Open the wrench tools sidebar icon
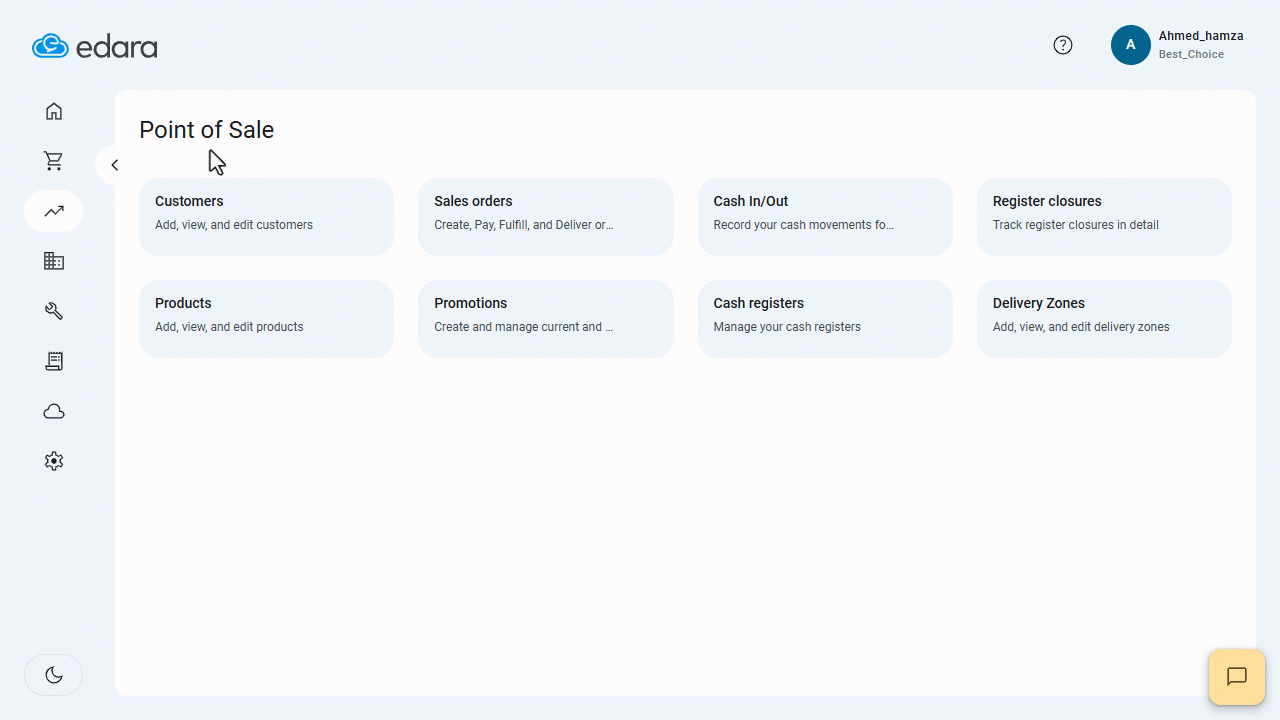Viewport: 1280px width, 720px height. click(x=54, y=311)
